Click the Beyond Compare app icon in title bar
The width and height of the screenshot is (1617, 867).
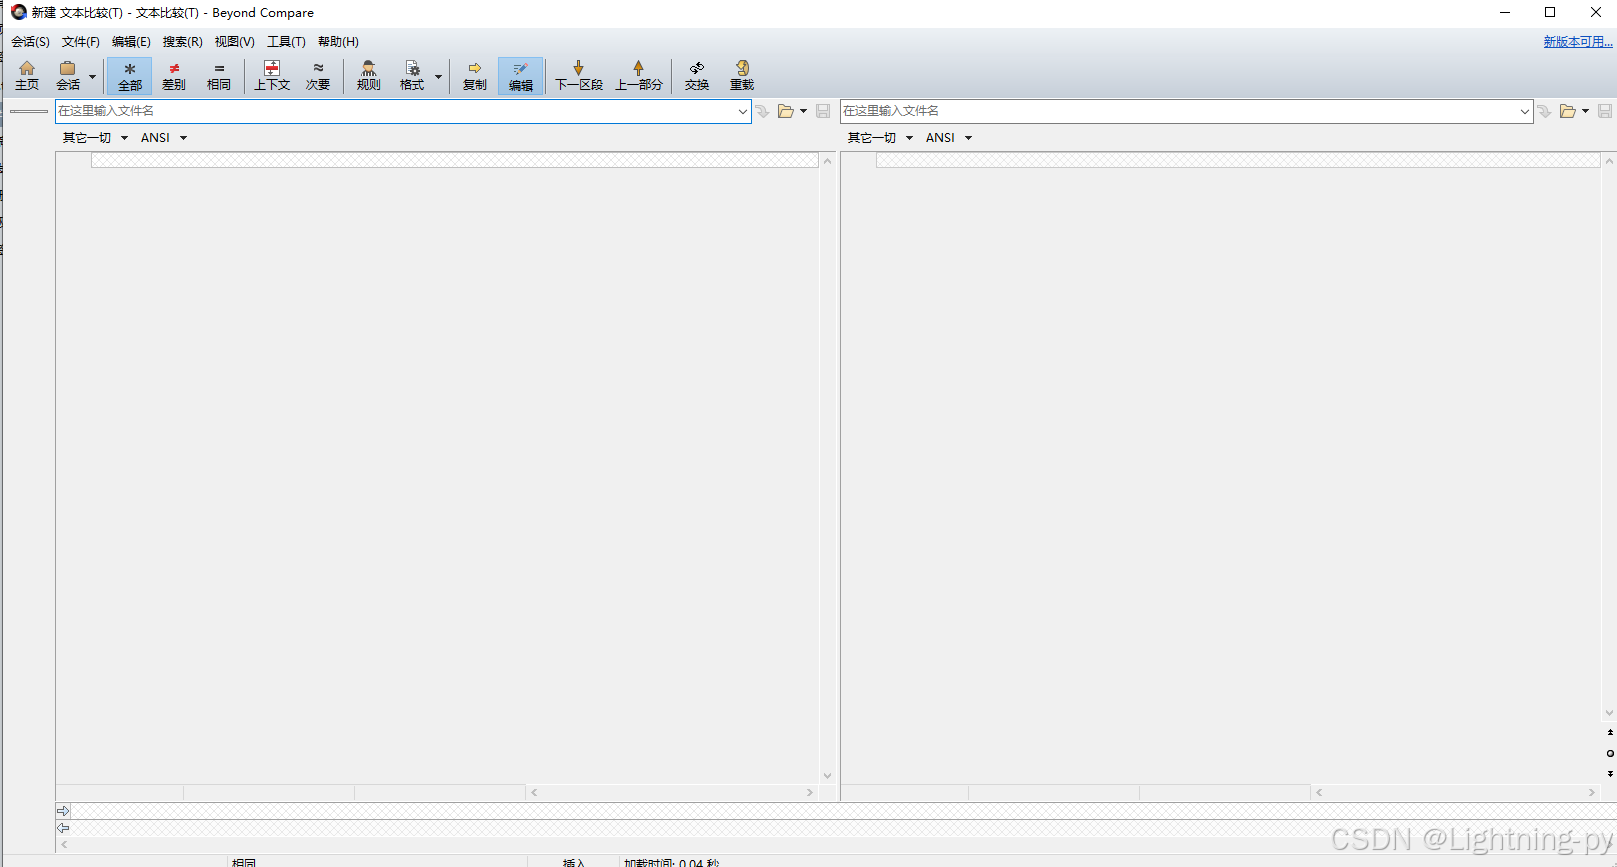click(x=19, y=12)
